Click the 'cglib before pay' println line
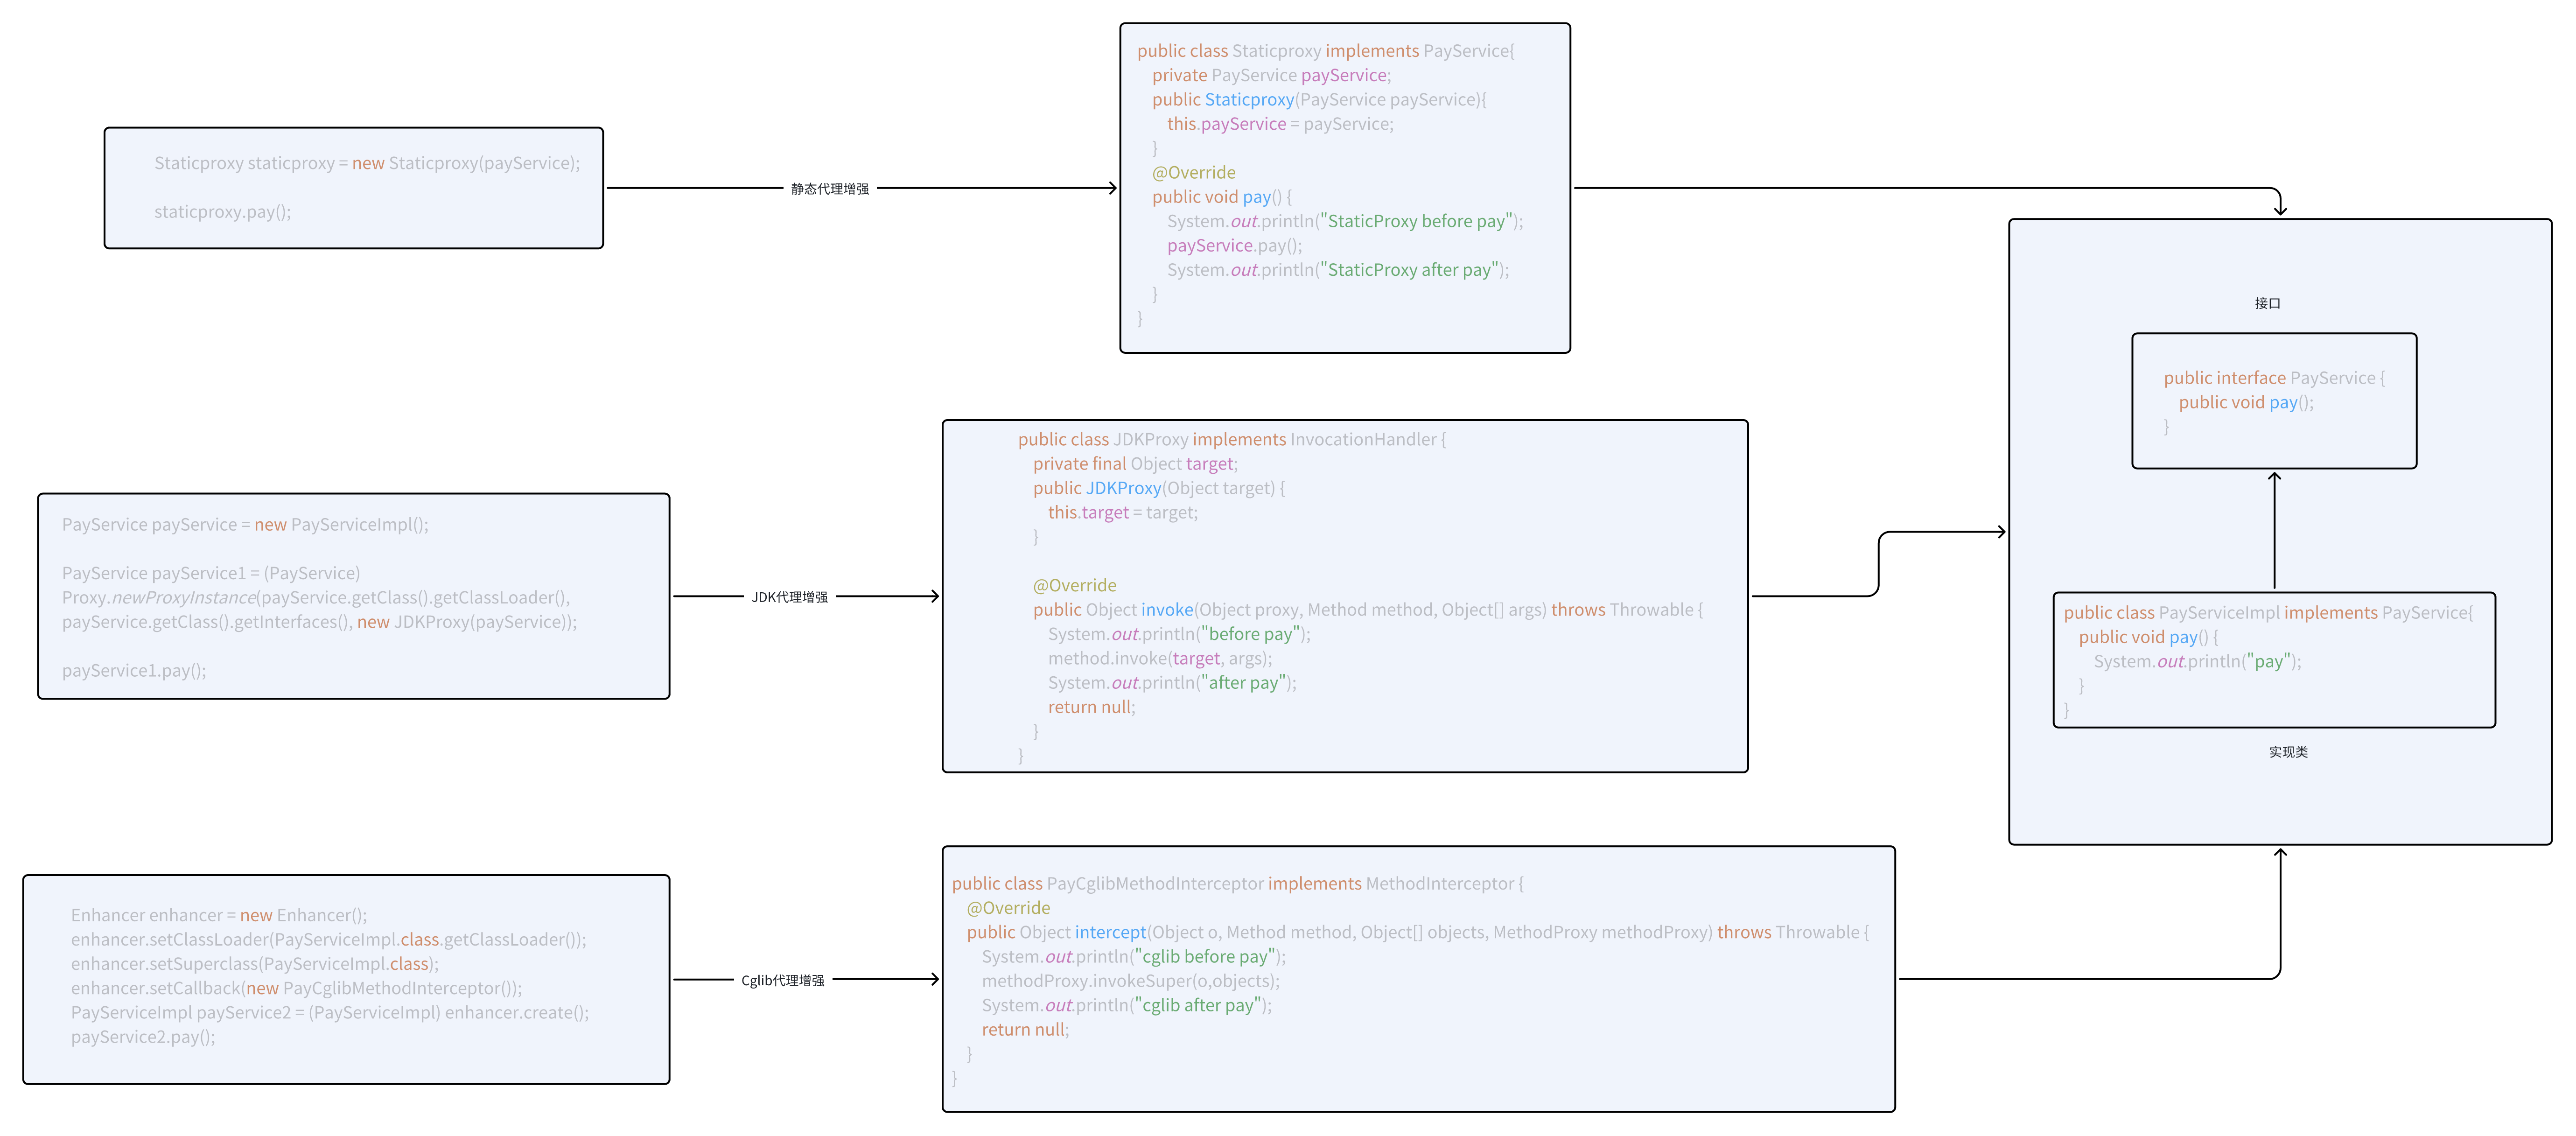The image size is (2576, 1136). [x=1134, y=957]
